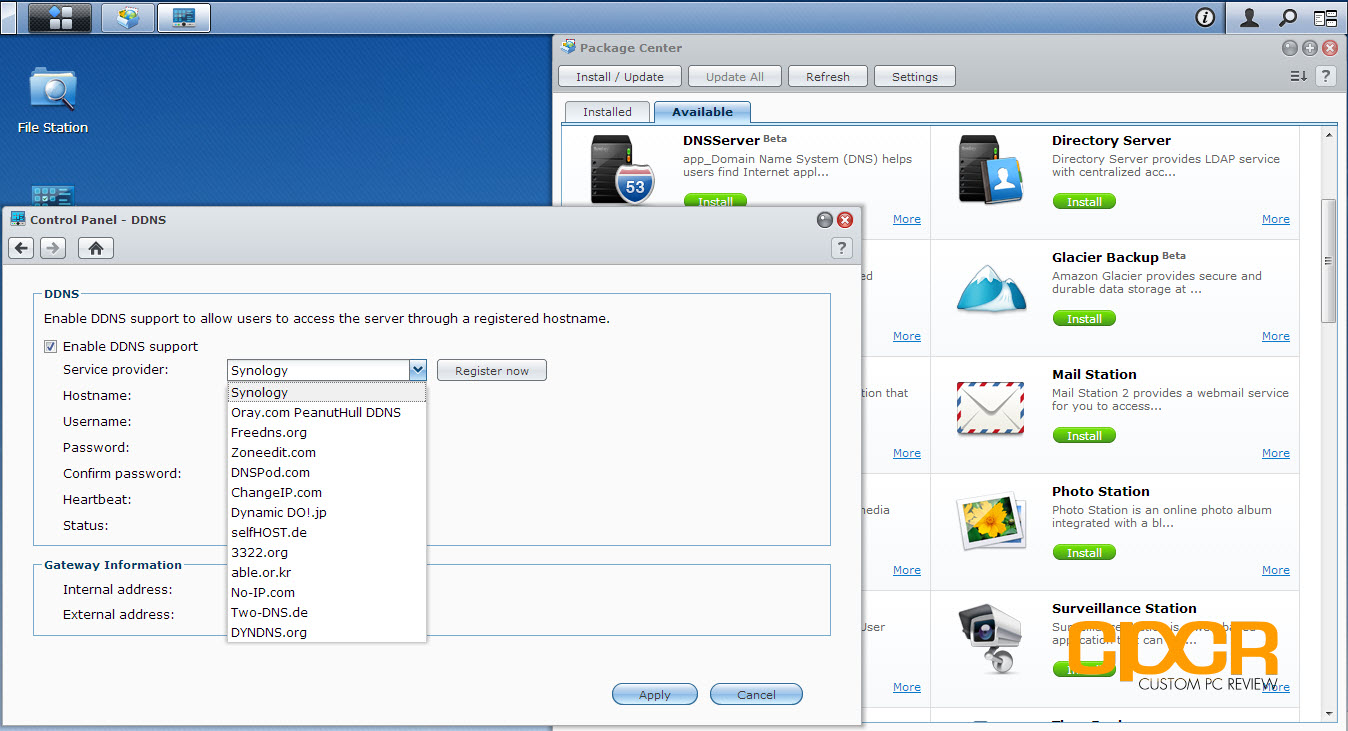Install the DNSServer package

pos(715,201)
